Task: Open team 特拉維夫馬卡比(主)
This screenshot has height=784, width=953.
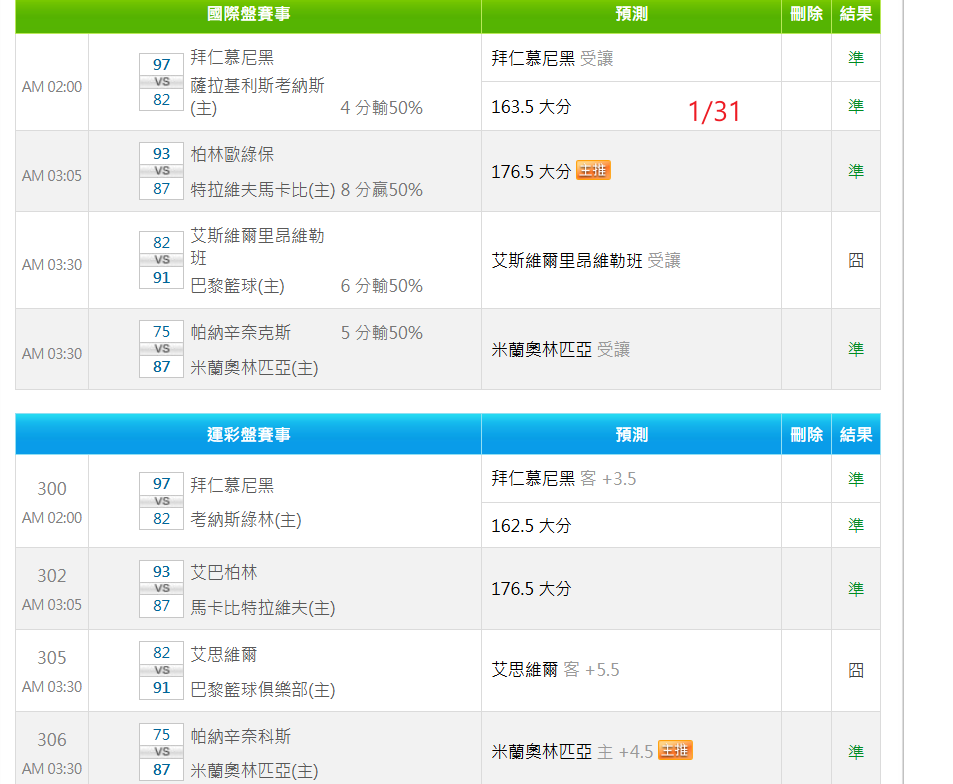Action: tap(263, 190)
